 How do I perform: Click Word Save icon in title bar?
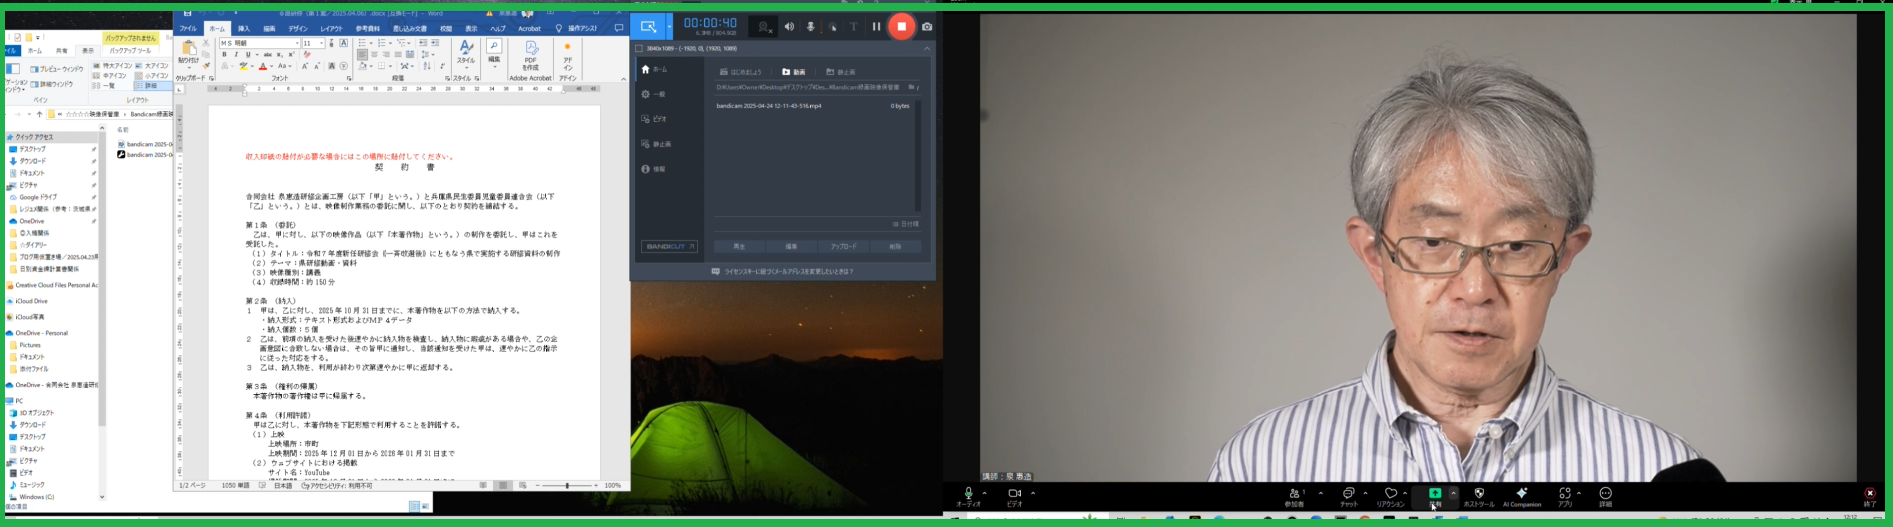point(187,13)
